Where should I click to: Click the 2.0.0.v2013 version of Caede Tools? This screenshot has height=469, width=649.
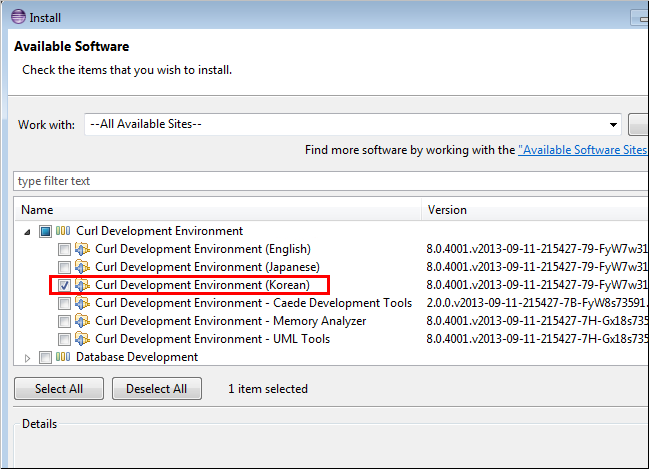(x=537, y=303)
